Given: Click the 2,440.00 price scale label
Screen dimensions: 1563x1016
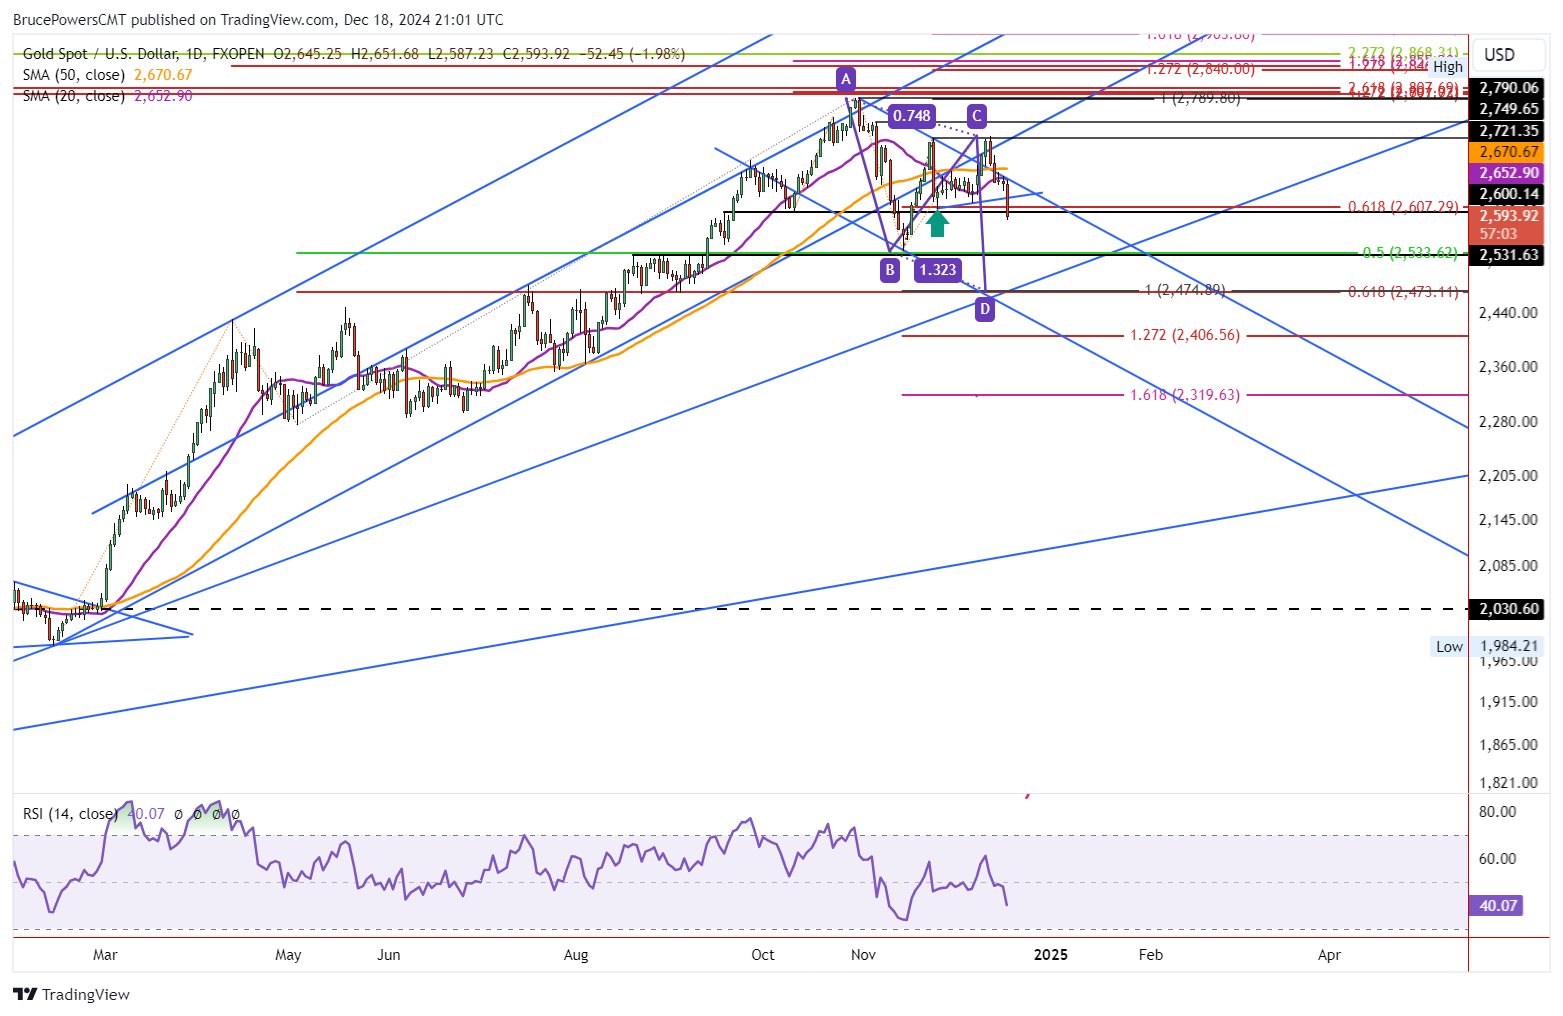Looking at the screenshot, I should (1508, 313).
